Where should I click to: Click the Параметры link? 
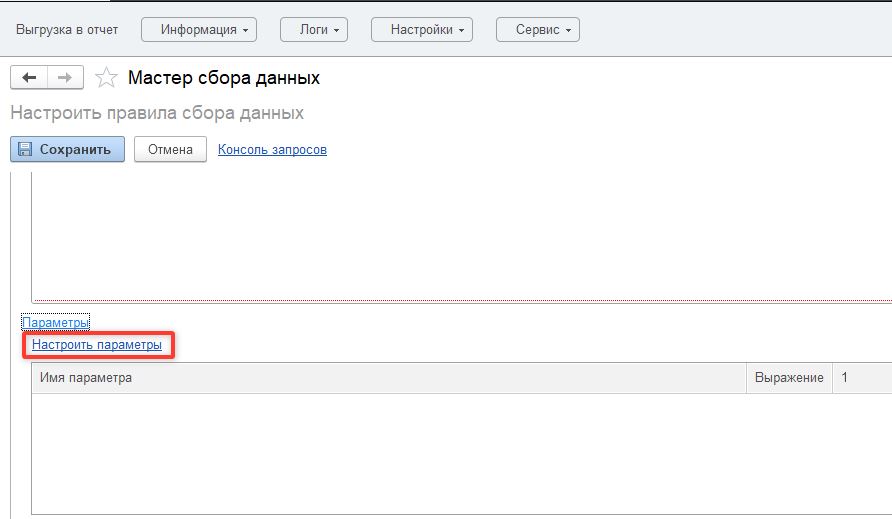55,322
